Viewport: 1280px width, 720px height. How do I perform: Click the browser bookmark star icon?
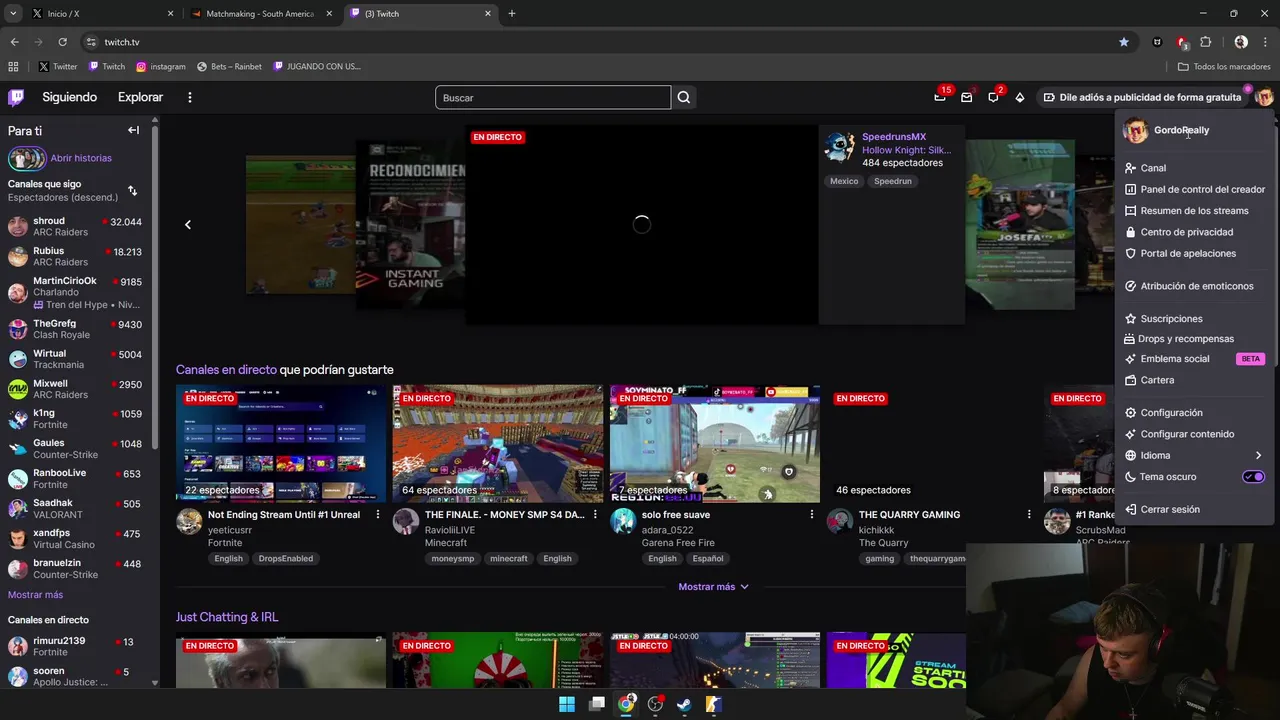coord(1124,42)
